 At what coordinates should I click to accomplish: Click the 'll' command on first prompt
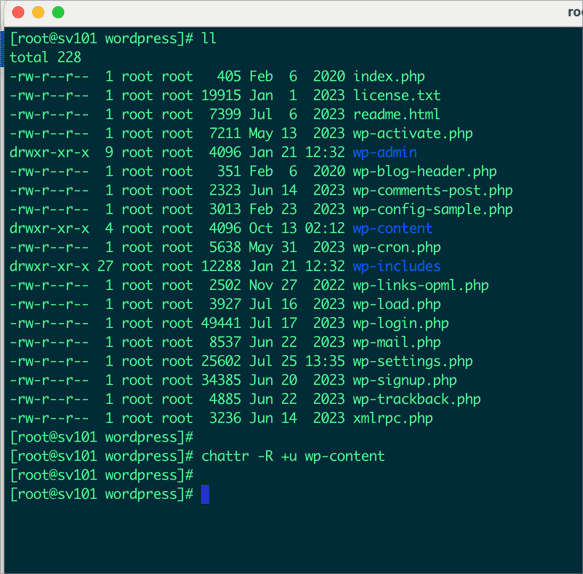pyautogui.click(x=209, y=38)
